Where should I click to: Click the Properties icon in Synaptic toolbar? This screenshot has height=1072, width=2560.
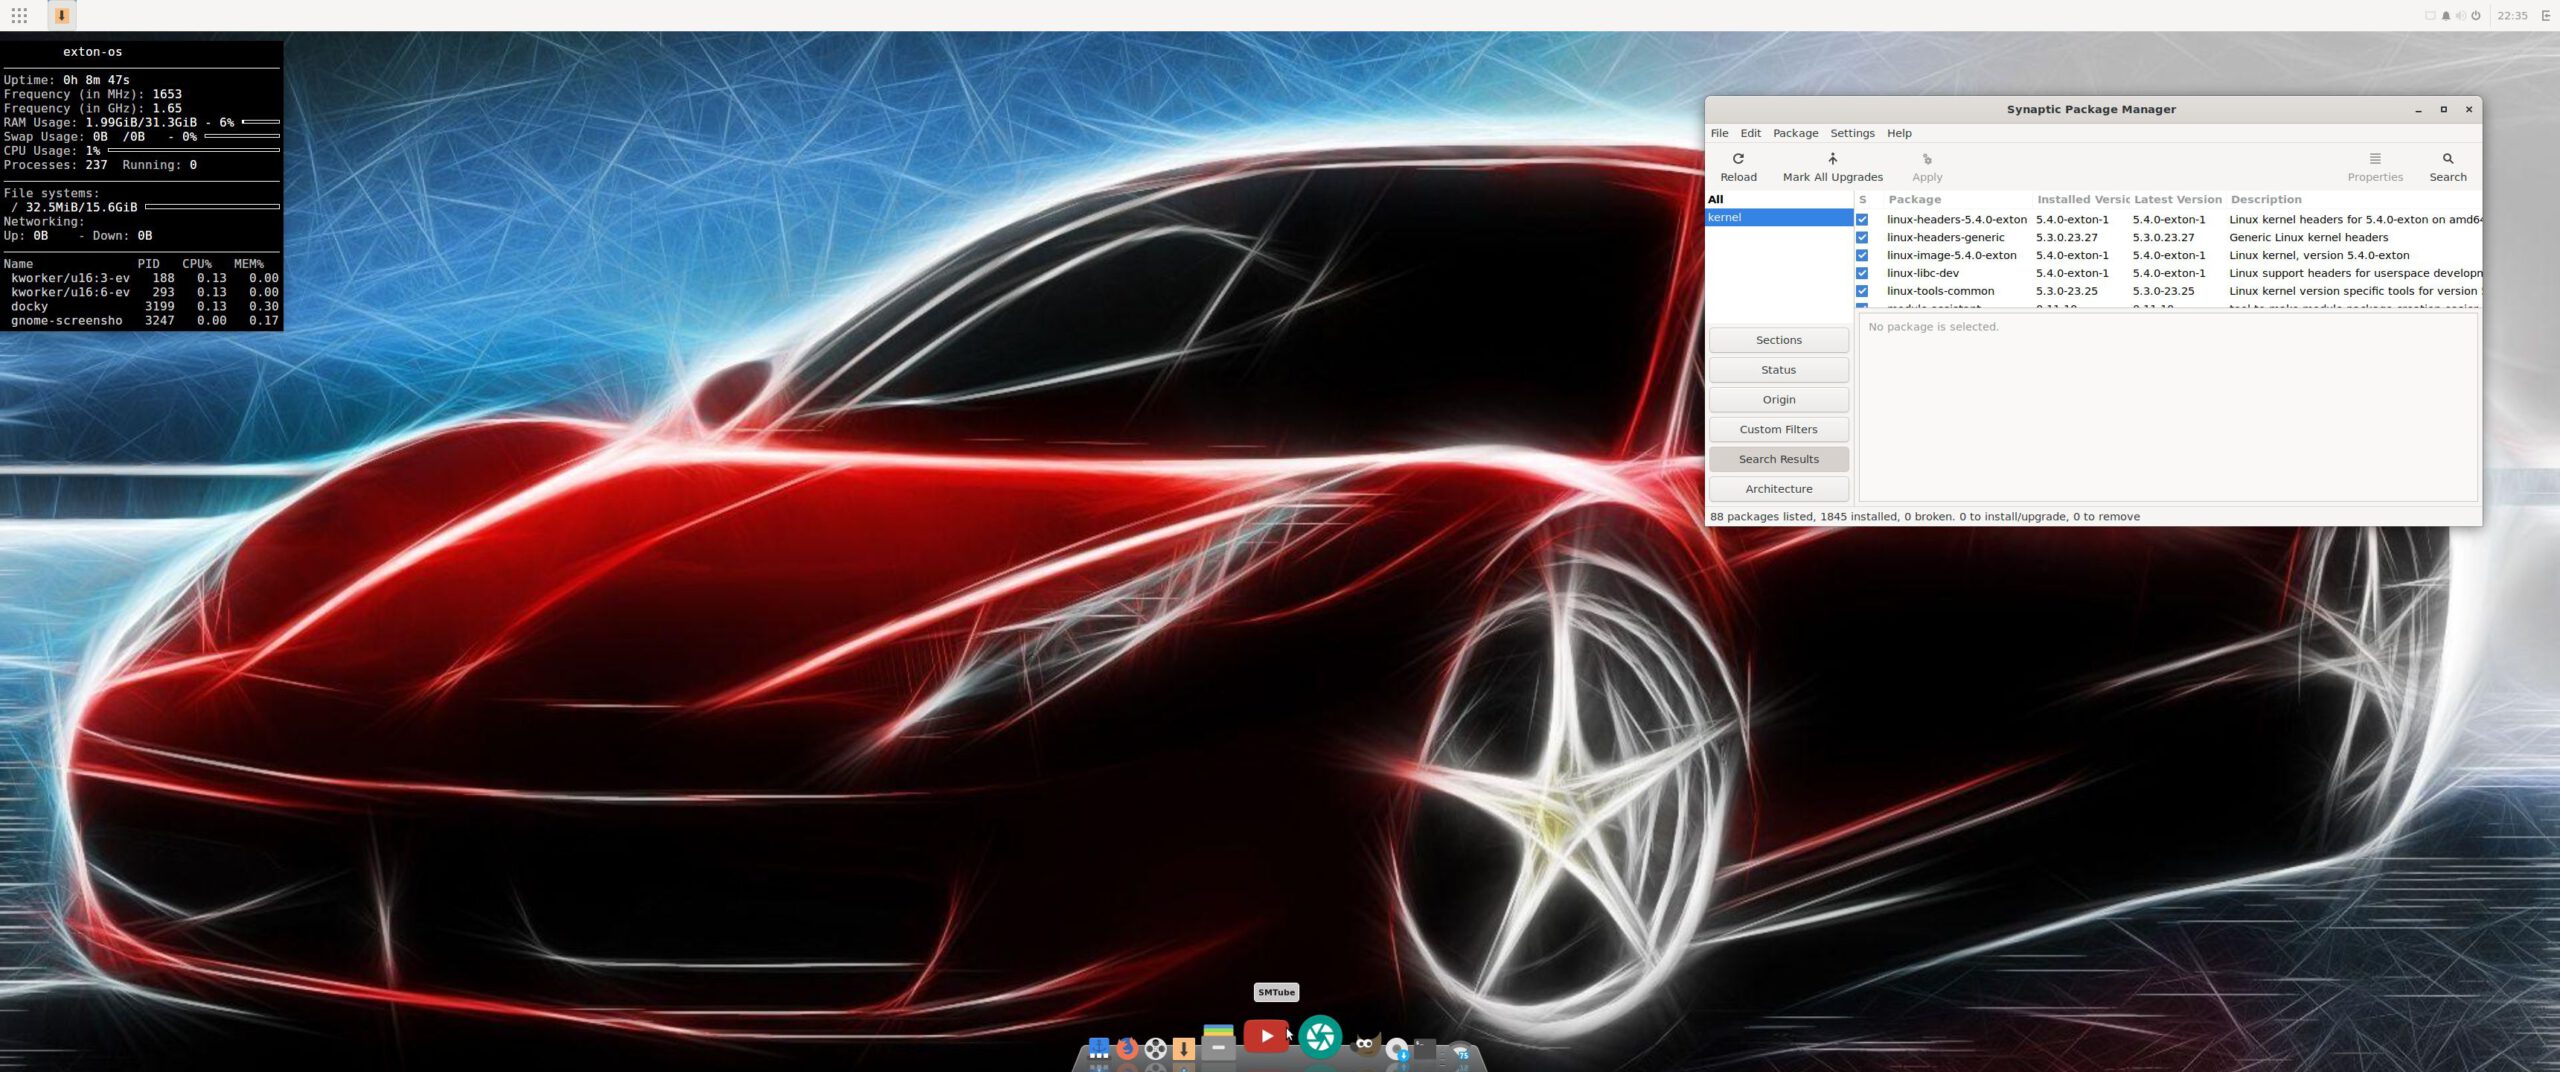click(2375, 160)
